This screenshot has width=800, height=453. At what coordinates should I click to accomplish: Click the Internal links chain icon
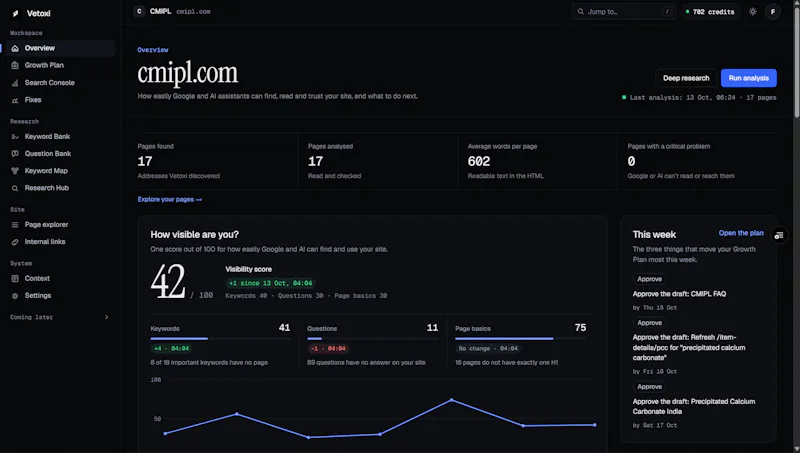click(15, 242)
